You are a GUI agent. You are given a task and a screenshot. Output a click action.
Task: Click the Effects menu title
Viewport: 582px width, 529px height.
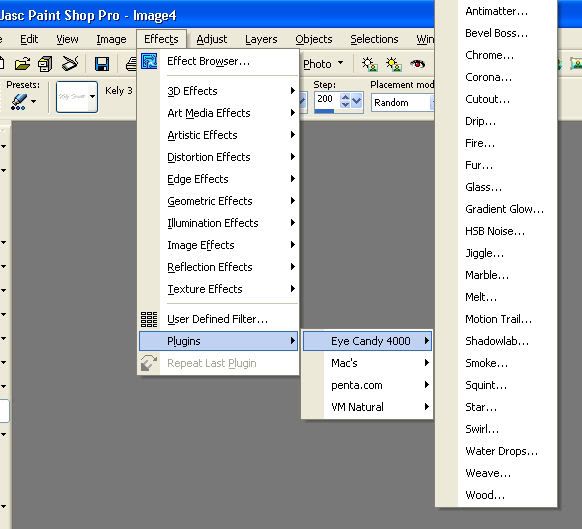pos(161,39)
